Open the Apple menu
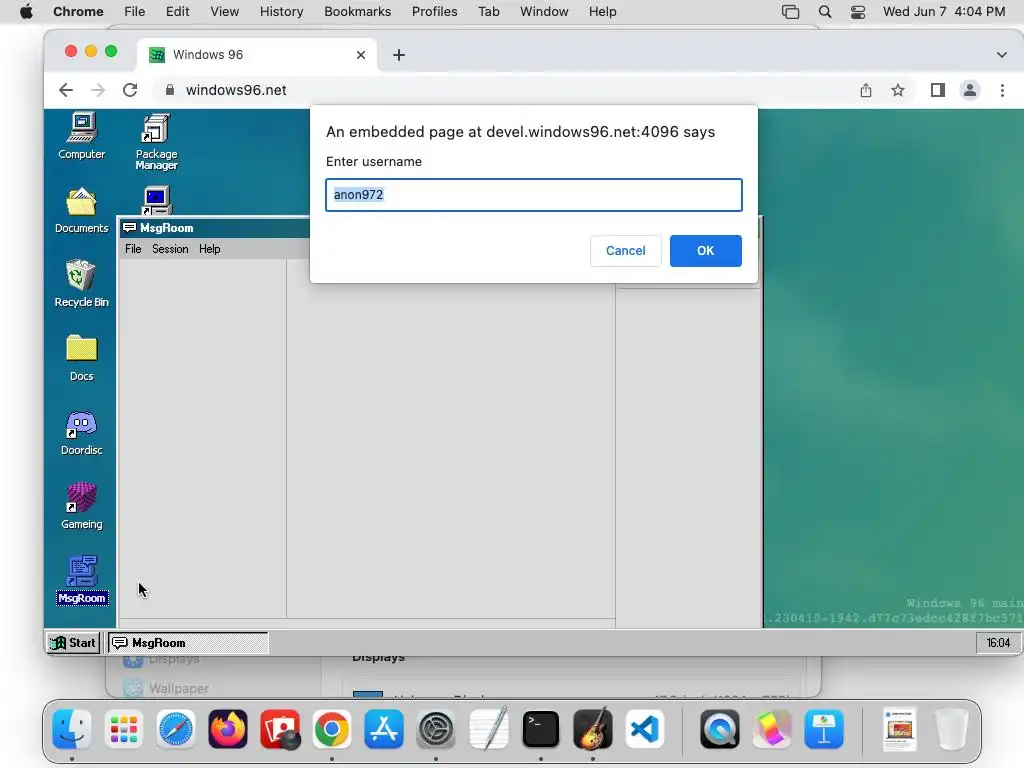This screenshot has height=768, width=1024. coord(26,11)
